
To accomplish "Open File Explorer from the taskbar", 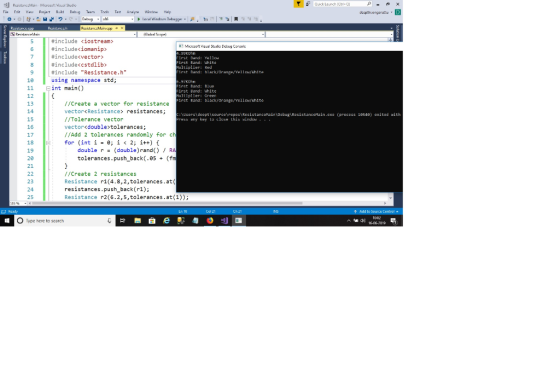I will tap(138, 221).
